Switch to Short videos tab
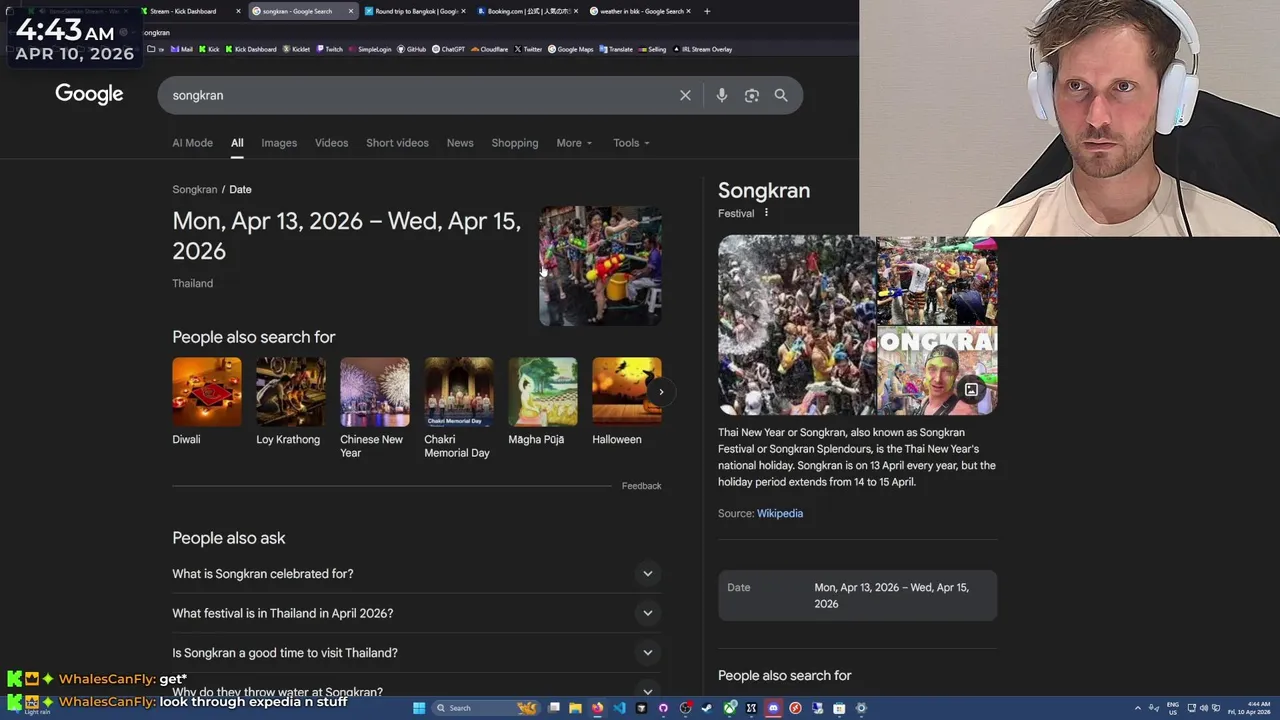Image resolution: width=1280 pixels, height=720 pixels. (x=397, y=143)
